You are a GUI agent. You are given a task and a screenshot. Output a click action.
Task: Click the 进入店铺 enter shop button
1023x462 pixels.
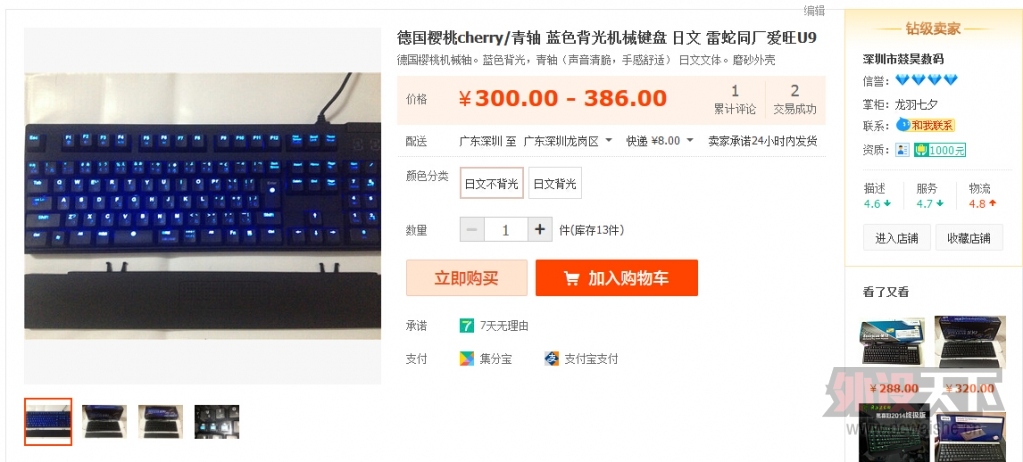point(896,238)
